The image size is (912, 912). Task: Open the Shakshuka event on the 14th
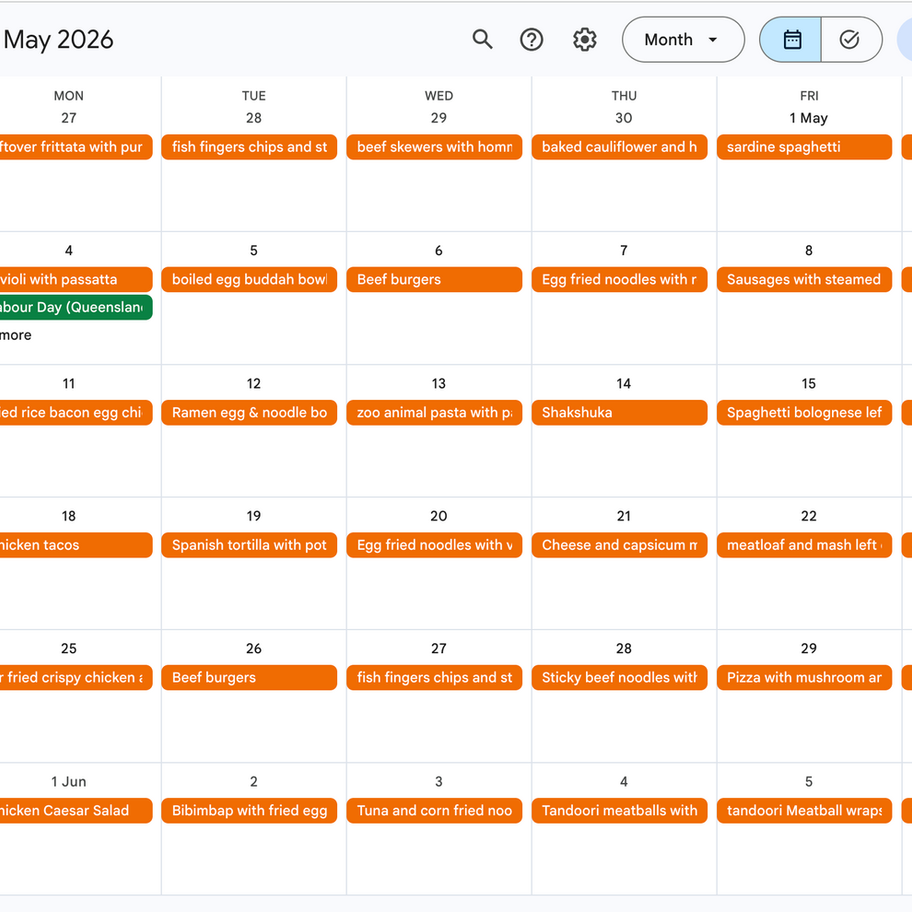click(619, 413)
